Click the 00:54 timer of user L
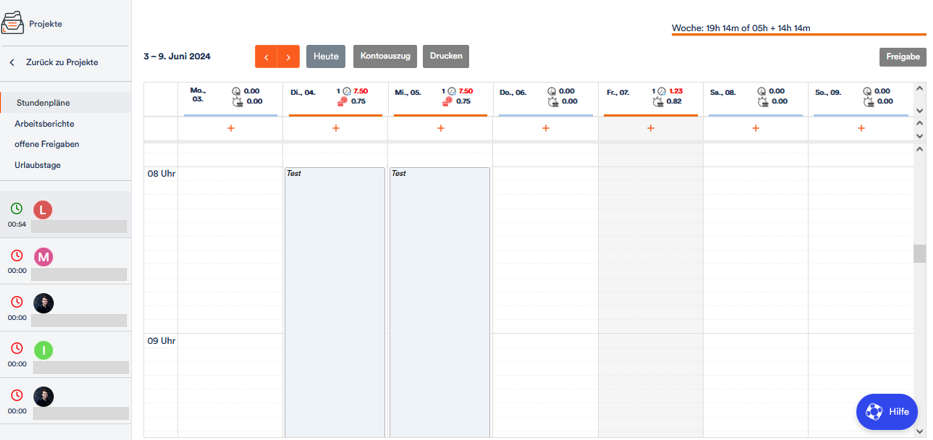 [x=17, y=224]
